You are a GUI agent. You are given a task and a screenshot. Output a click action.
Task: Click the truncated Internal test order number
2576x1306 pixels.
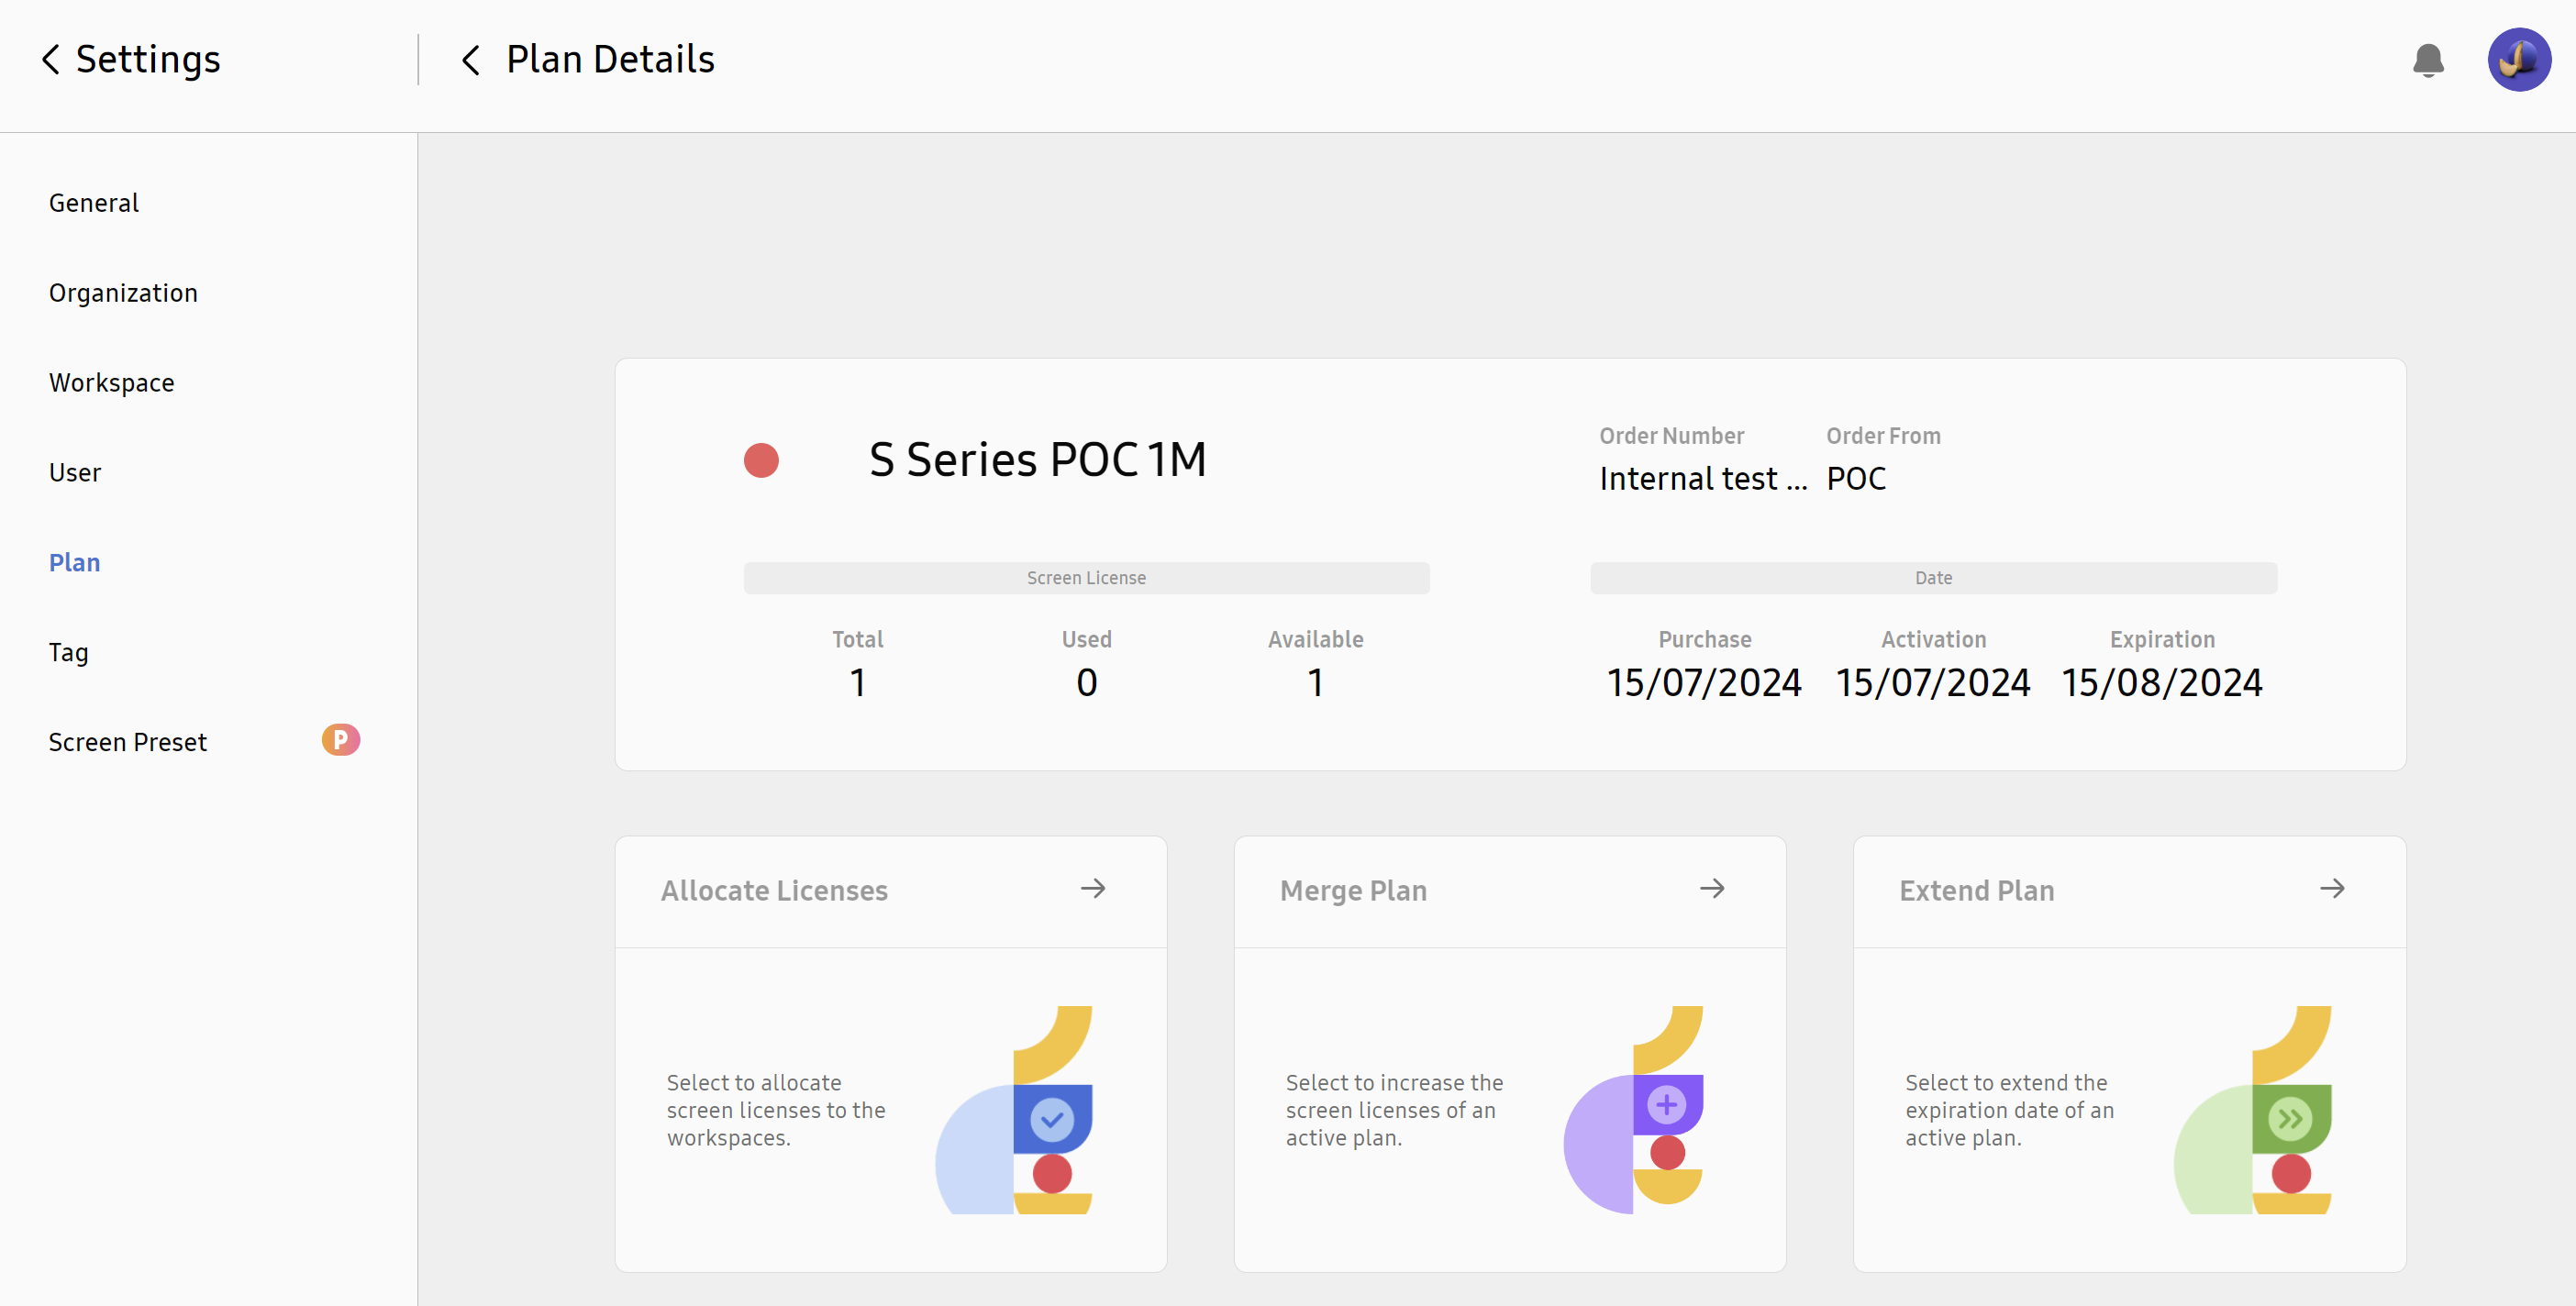pos(1703,479)
